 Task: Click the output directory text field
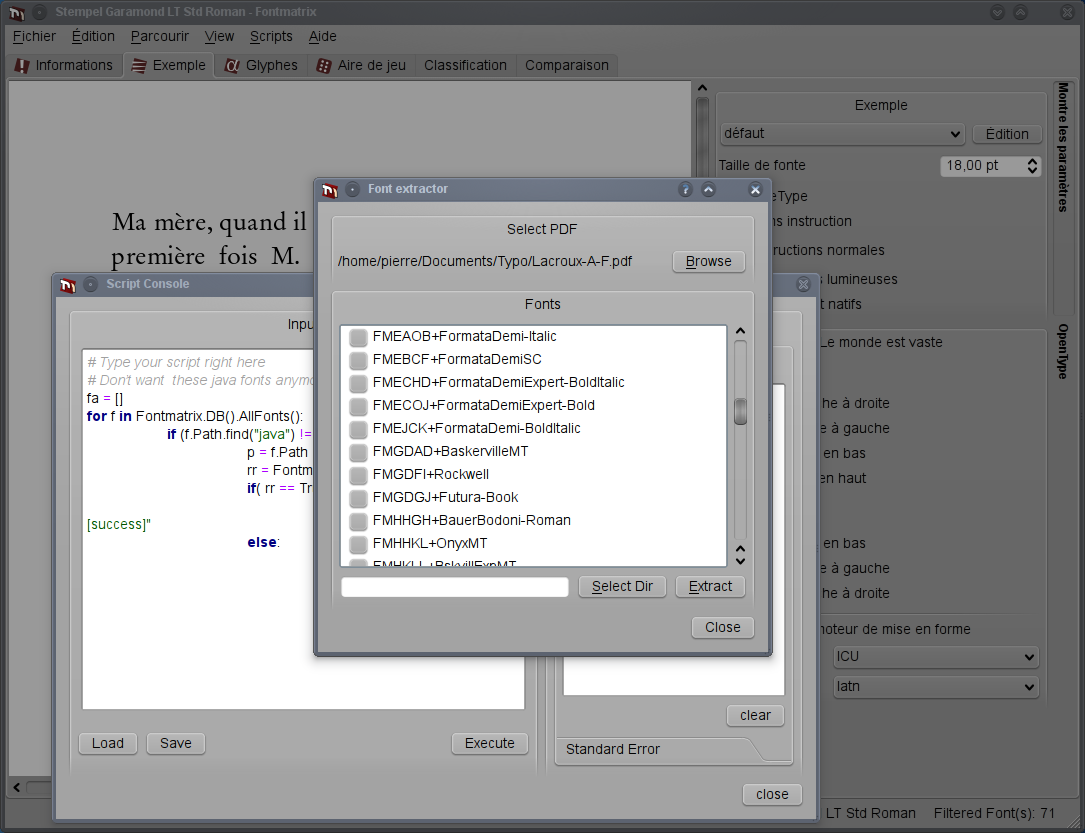[x=455, y=587]
